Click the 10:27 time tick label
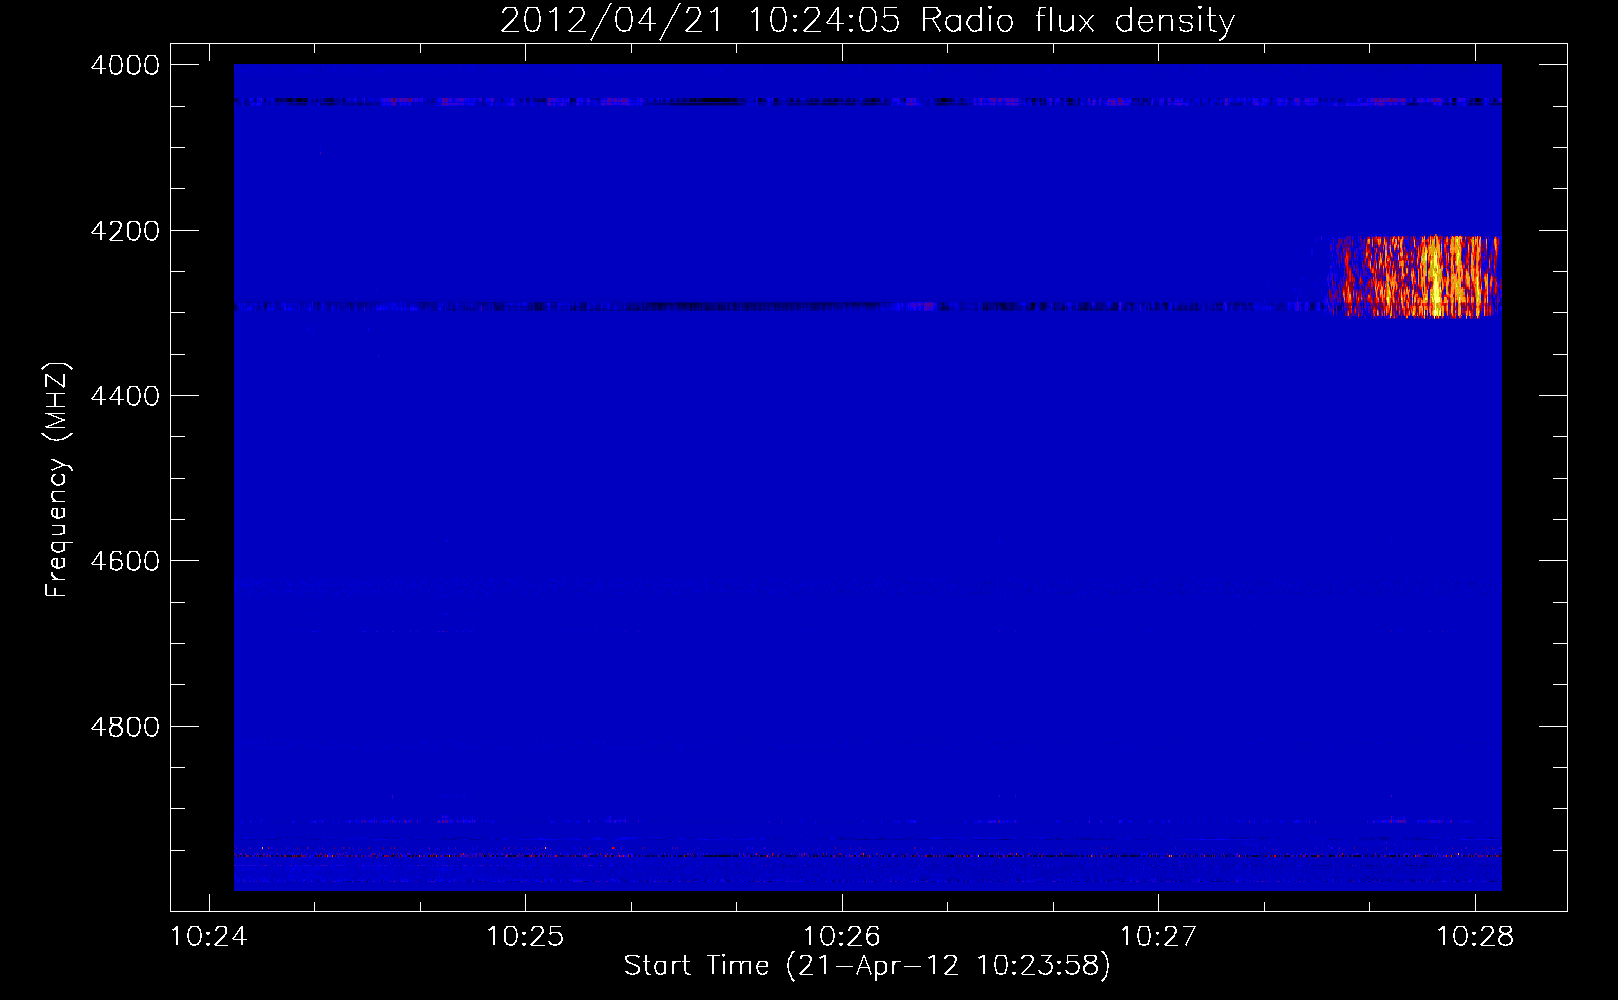This screenshot has height=1000, width=1618. coord(1158,937)
